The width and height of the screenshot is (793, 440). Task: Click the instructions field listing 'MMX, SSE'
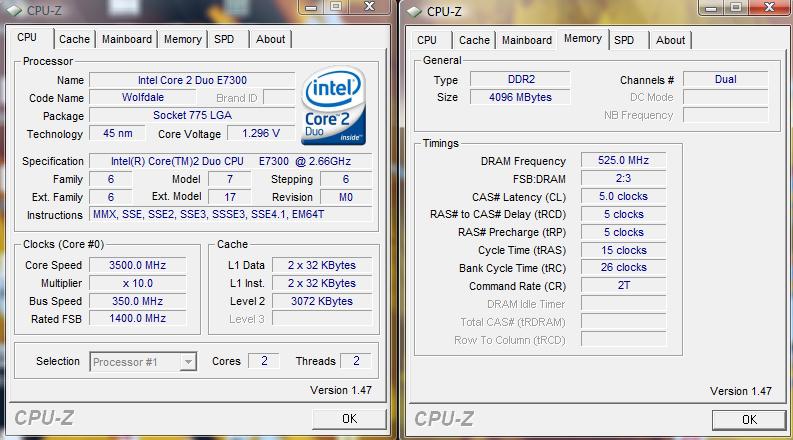coord(231,214)
